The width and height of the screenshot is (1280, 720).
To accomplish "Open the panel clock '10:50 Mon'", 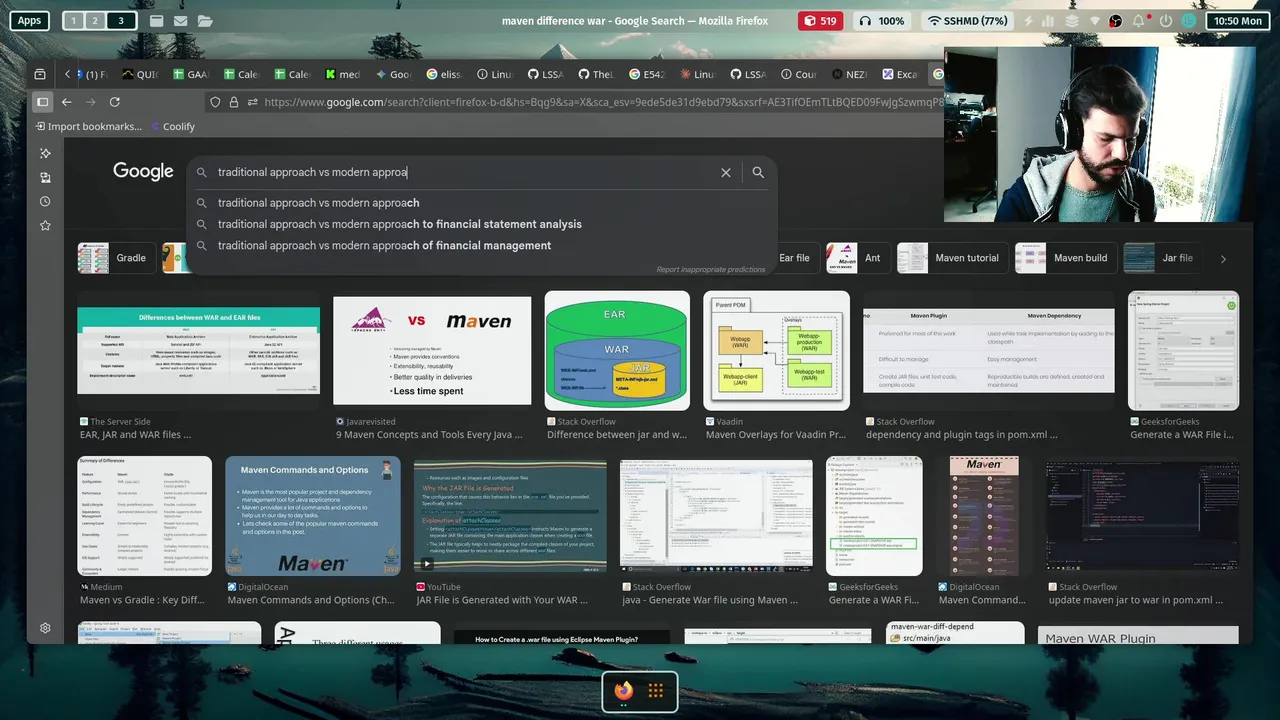I will (1238, 21).
